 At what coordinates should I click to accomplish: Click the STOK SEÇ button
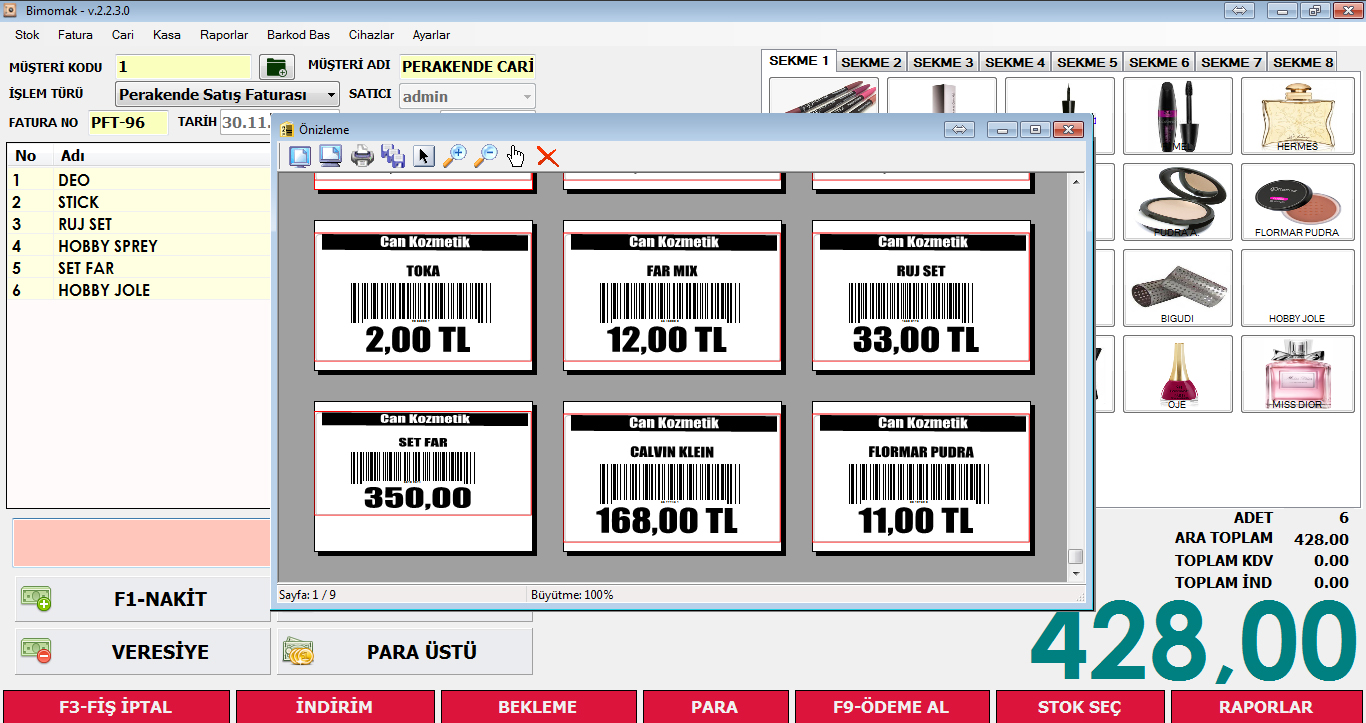tap(1080, 706)
